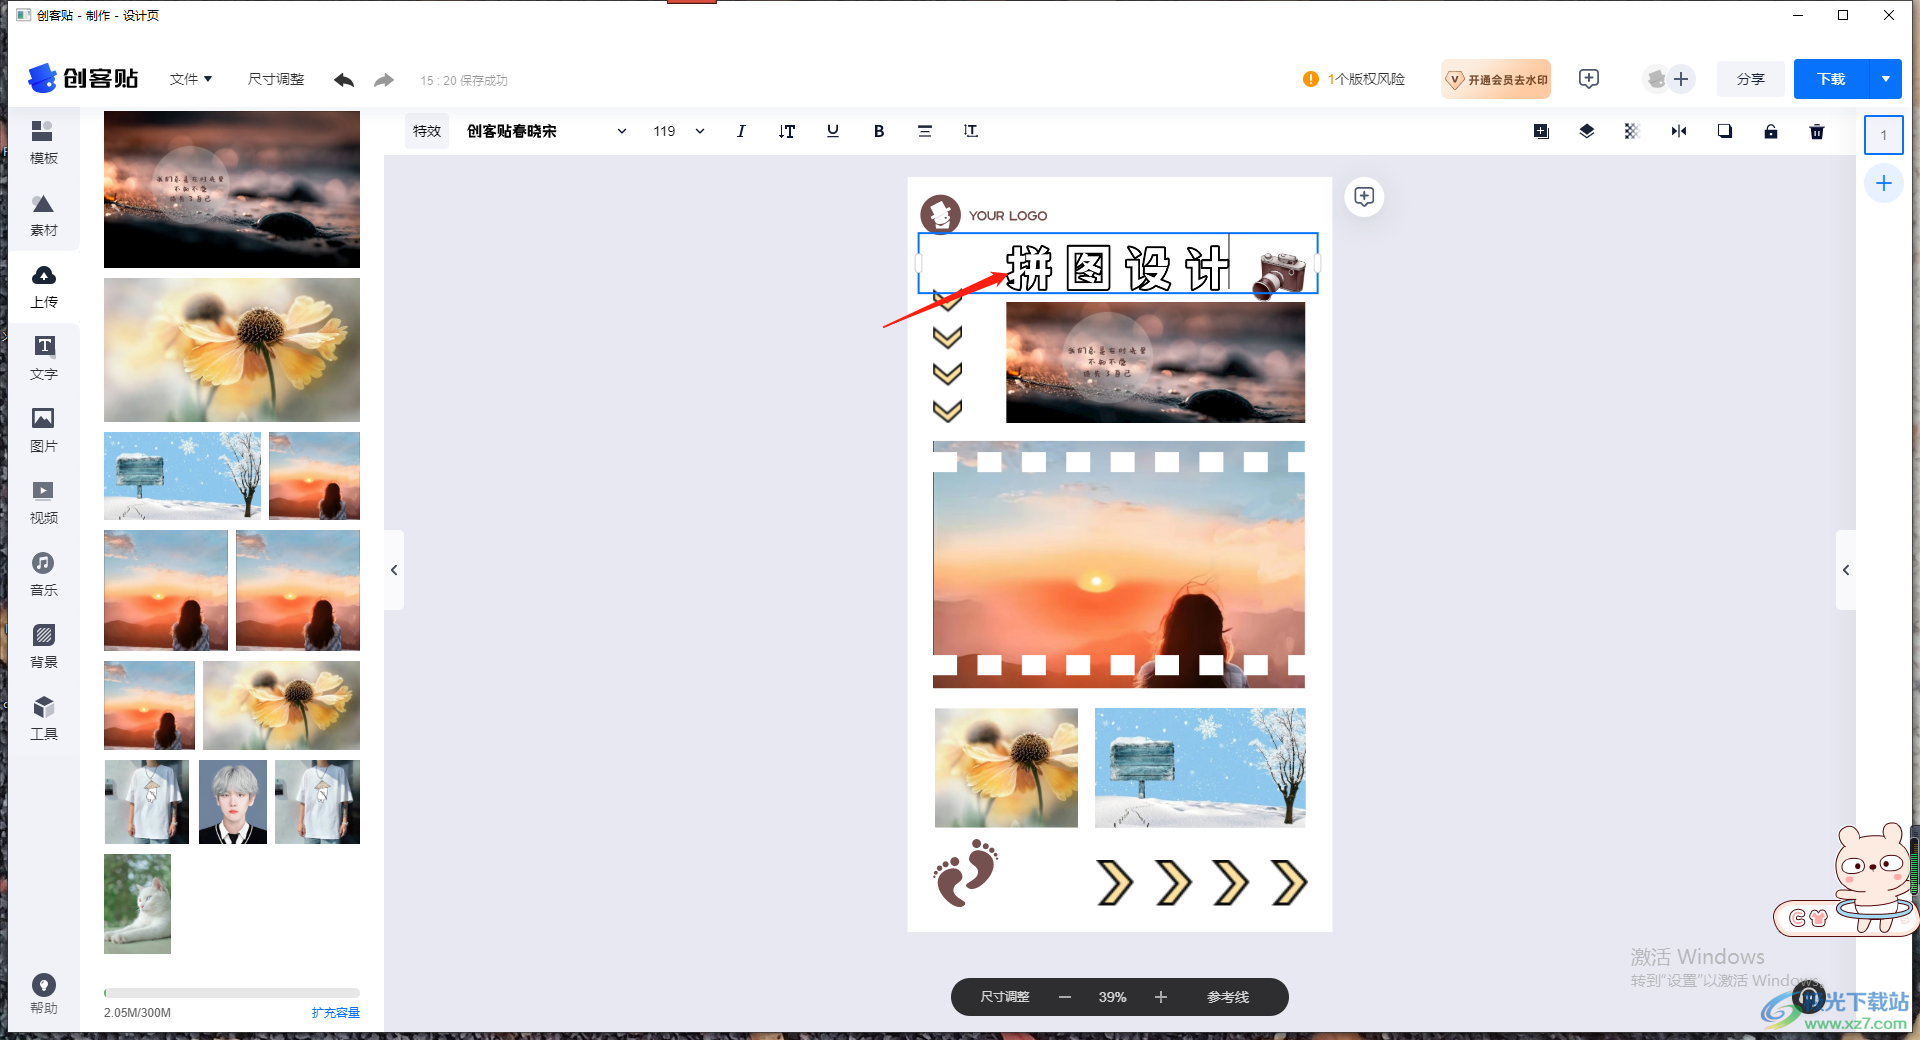This screenshot has height=1040, width=1920.
Task: Open the 上传 upload panel
Action: coord(43,287)
